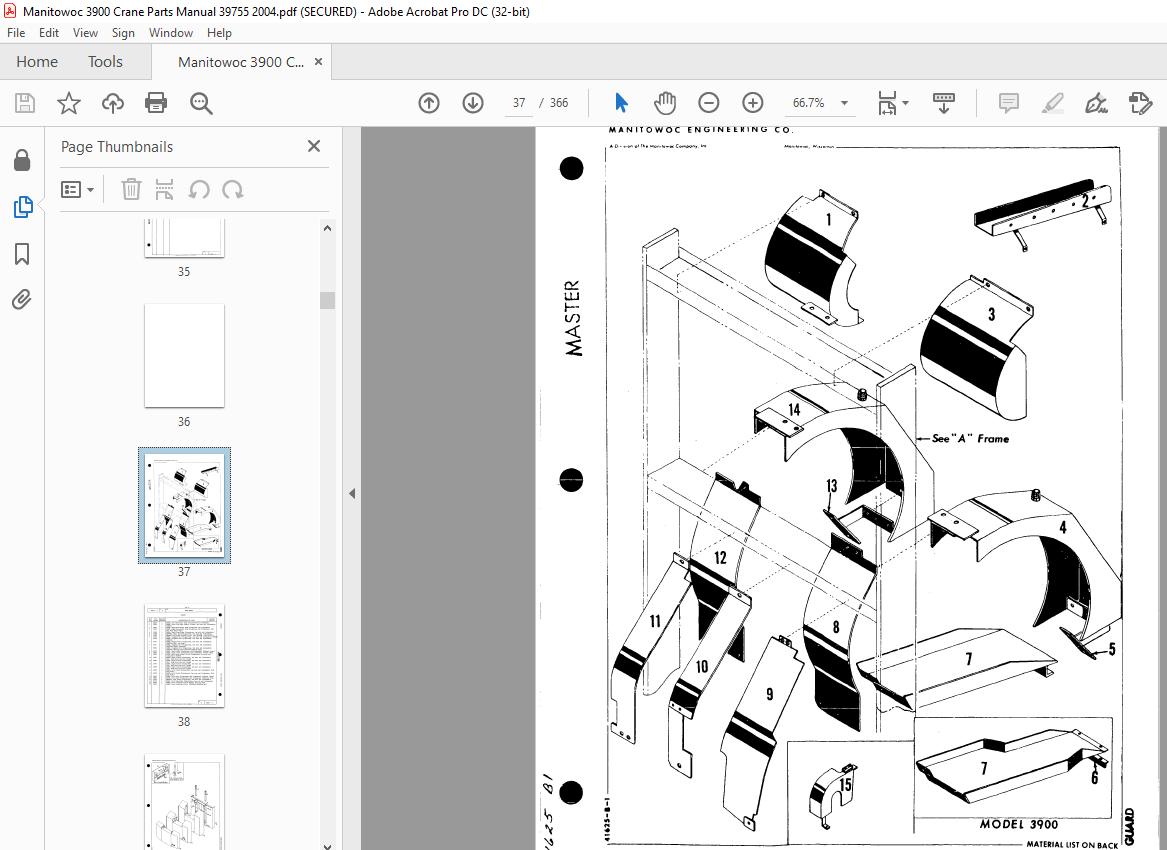
Task: Click delete pages trash icon
Action: [131, 190]
